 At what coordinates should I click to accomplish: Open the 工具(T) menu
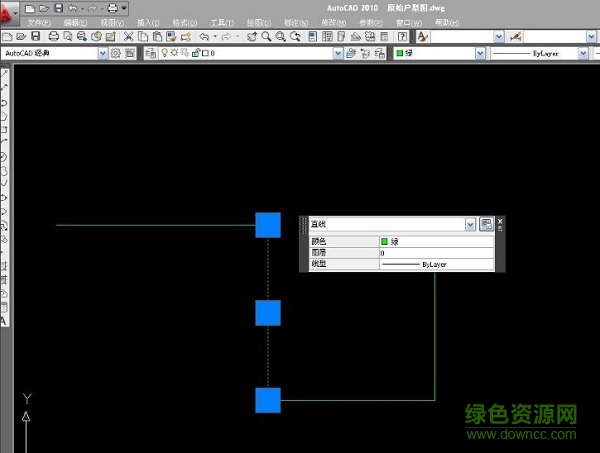click(x=222, y=23)
